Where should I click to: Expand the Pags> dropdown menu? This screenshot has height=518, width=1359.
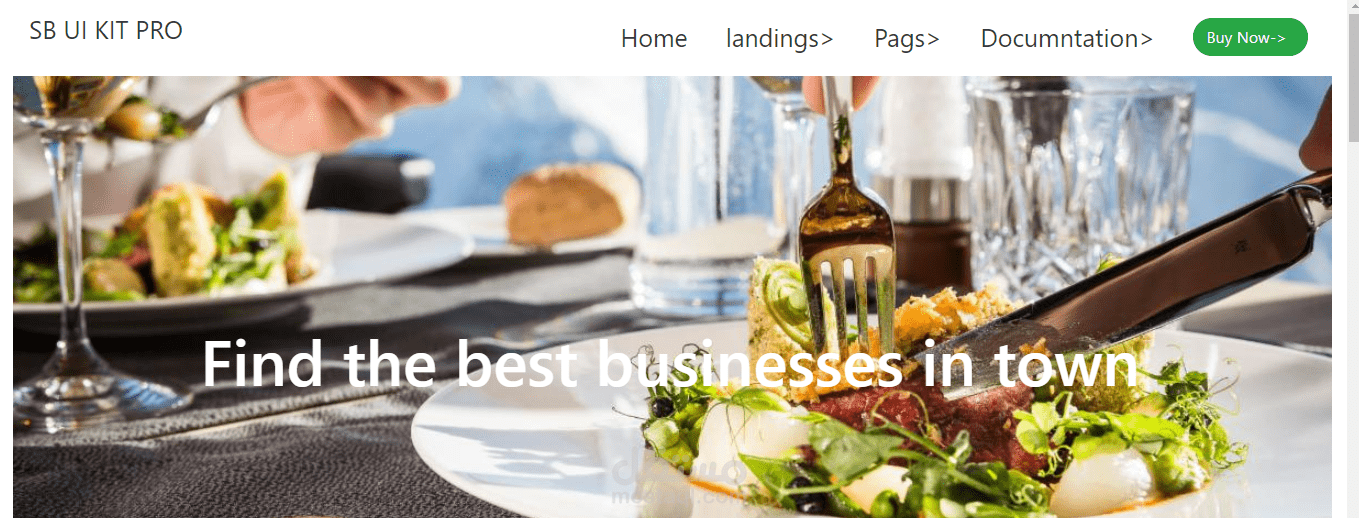pos(907,39)
